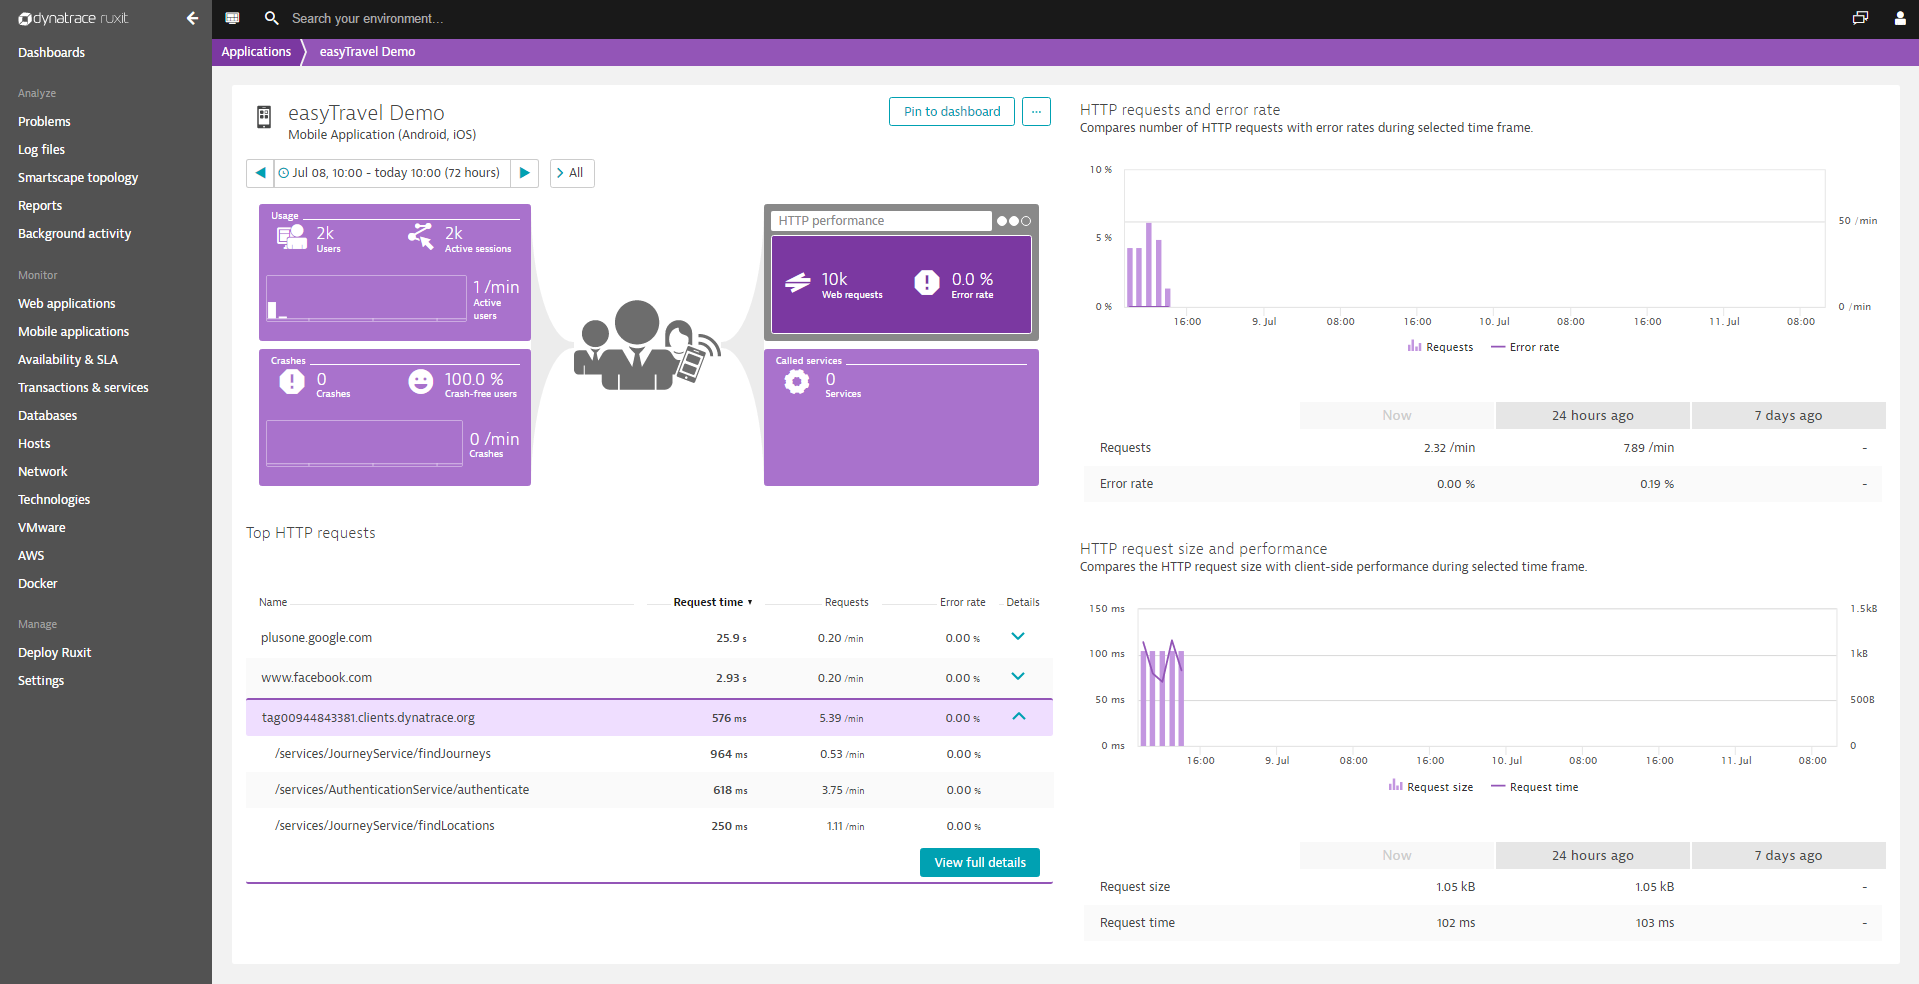Click /services/AuthenticationService/authenticate row

coord(649,790)
